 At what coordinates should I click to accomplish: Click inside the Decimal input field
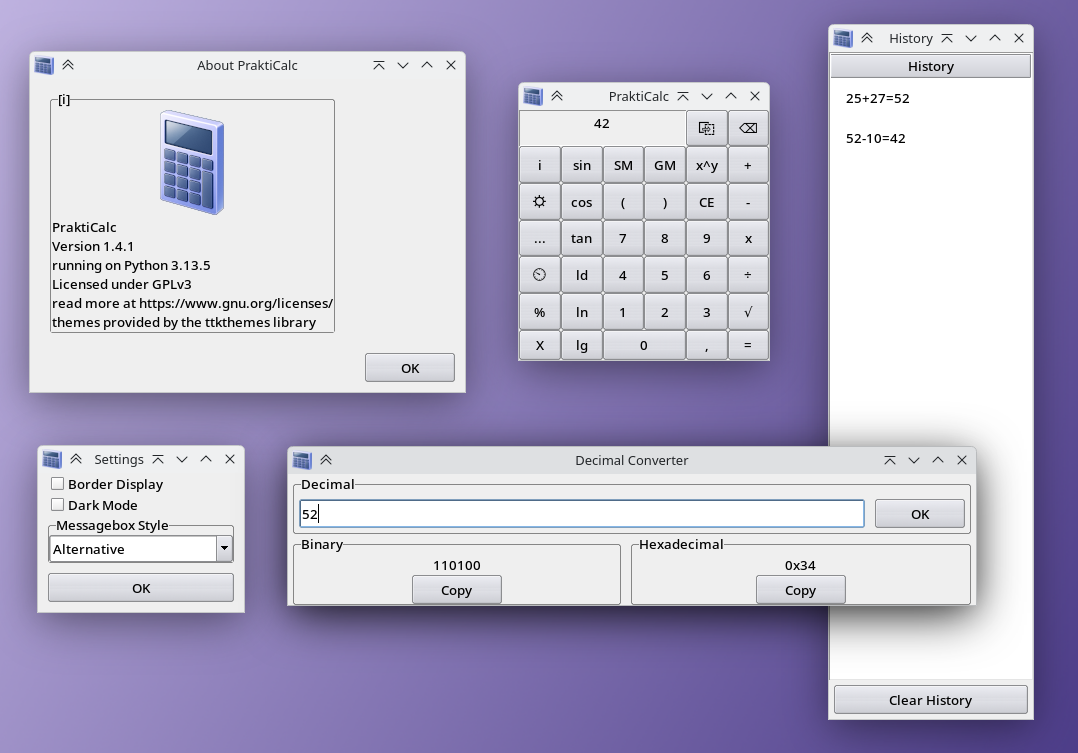(x=580, y=513)
